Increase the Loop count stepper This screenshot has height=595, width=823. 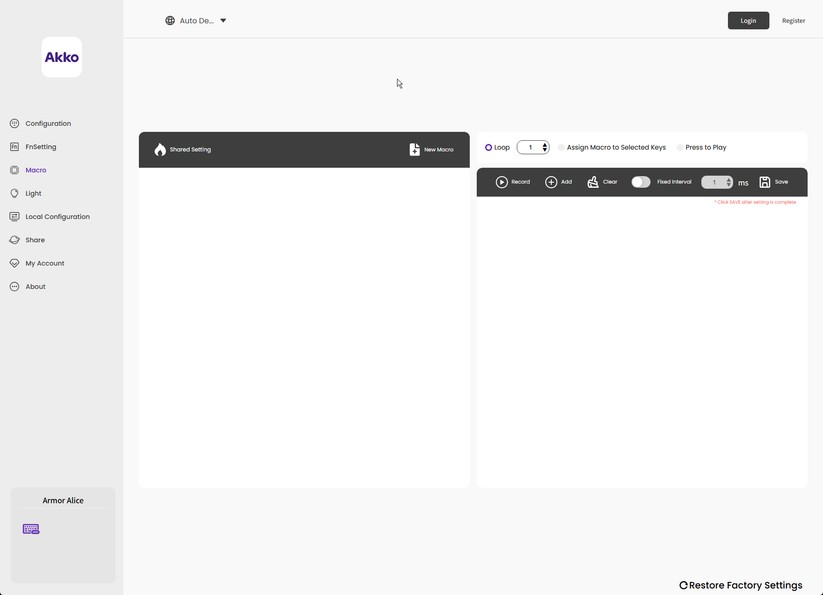tap(545, 145)
